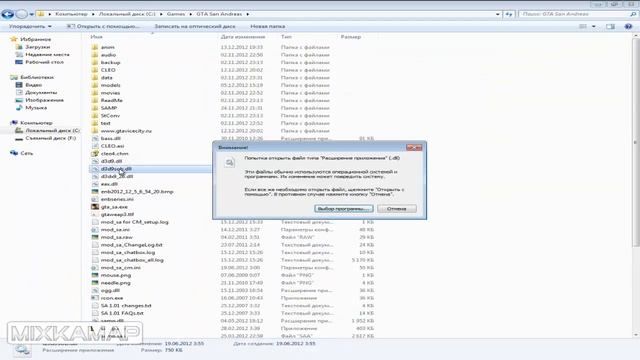Select the 'anim' folder icon

point(95,47)
